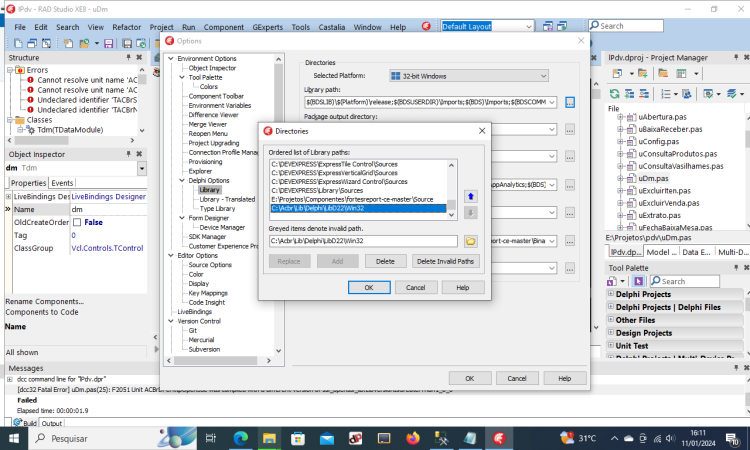Open File Explorer from the taskbar
The width and height of the screenshot is (750, 450).
click(x=269, y=438)
